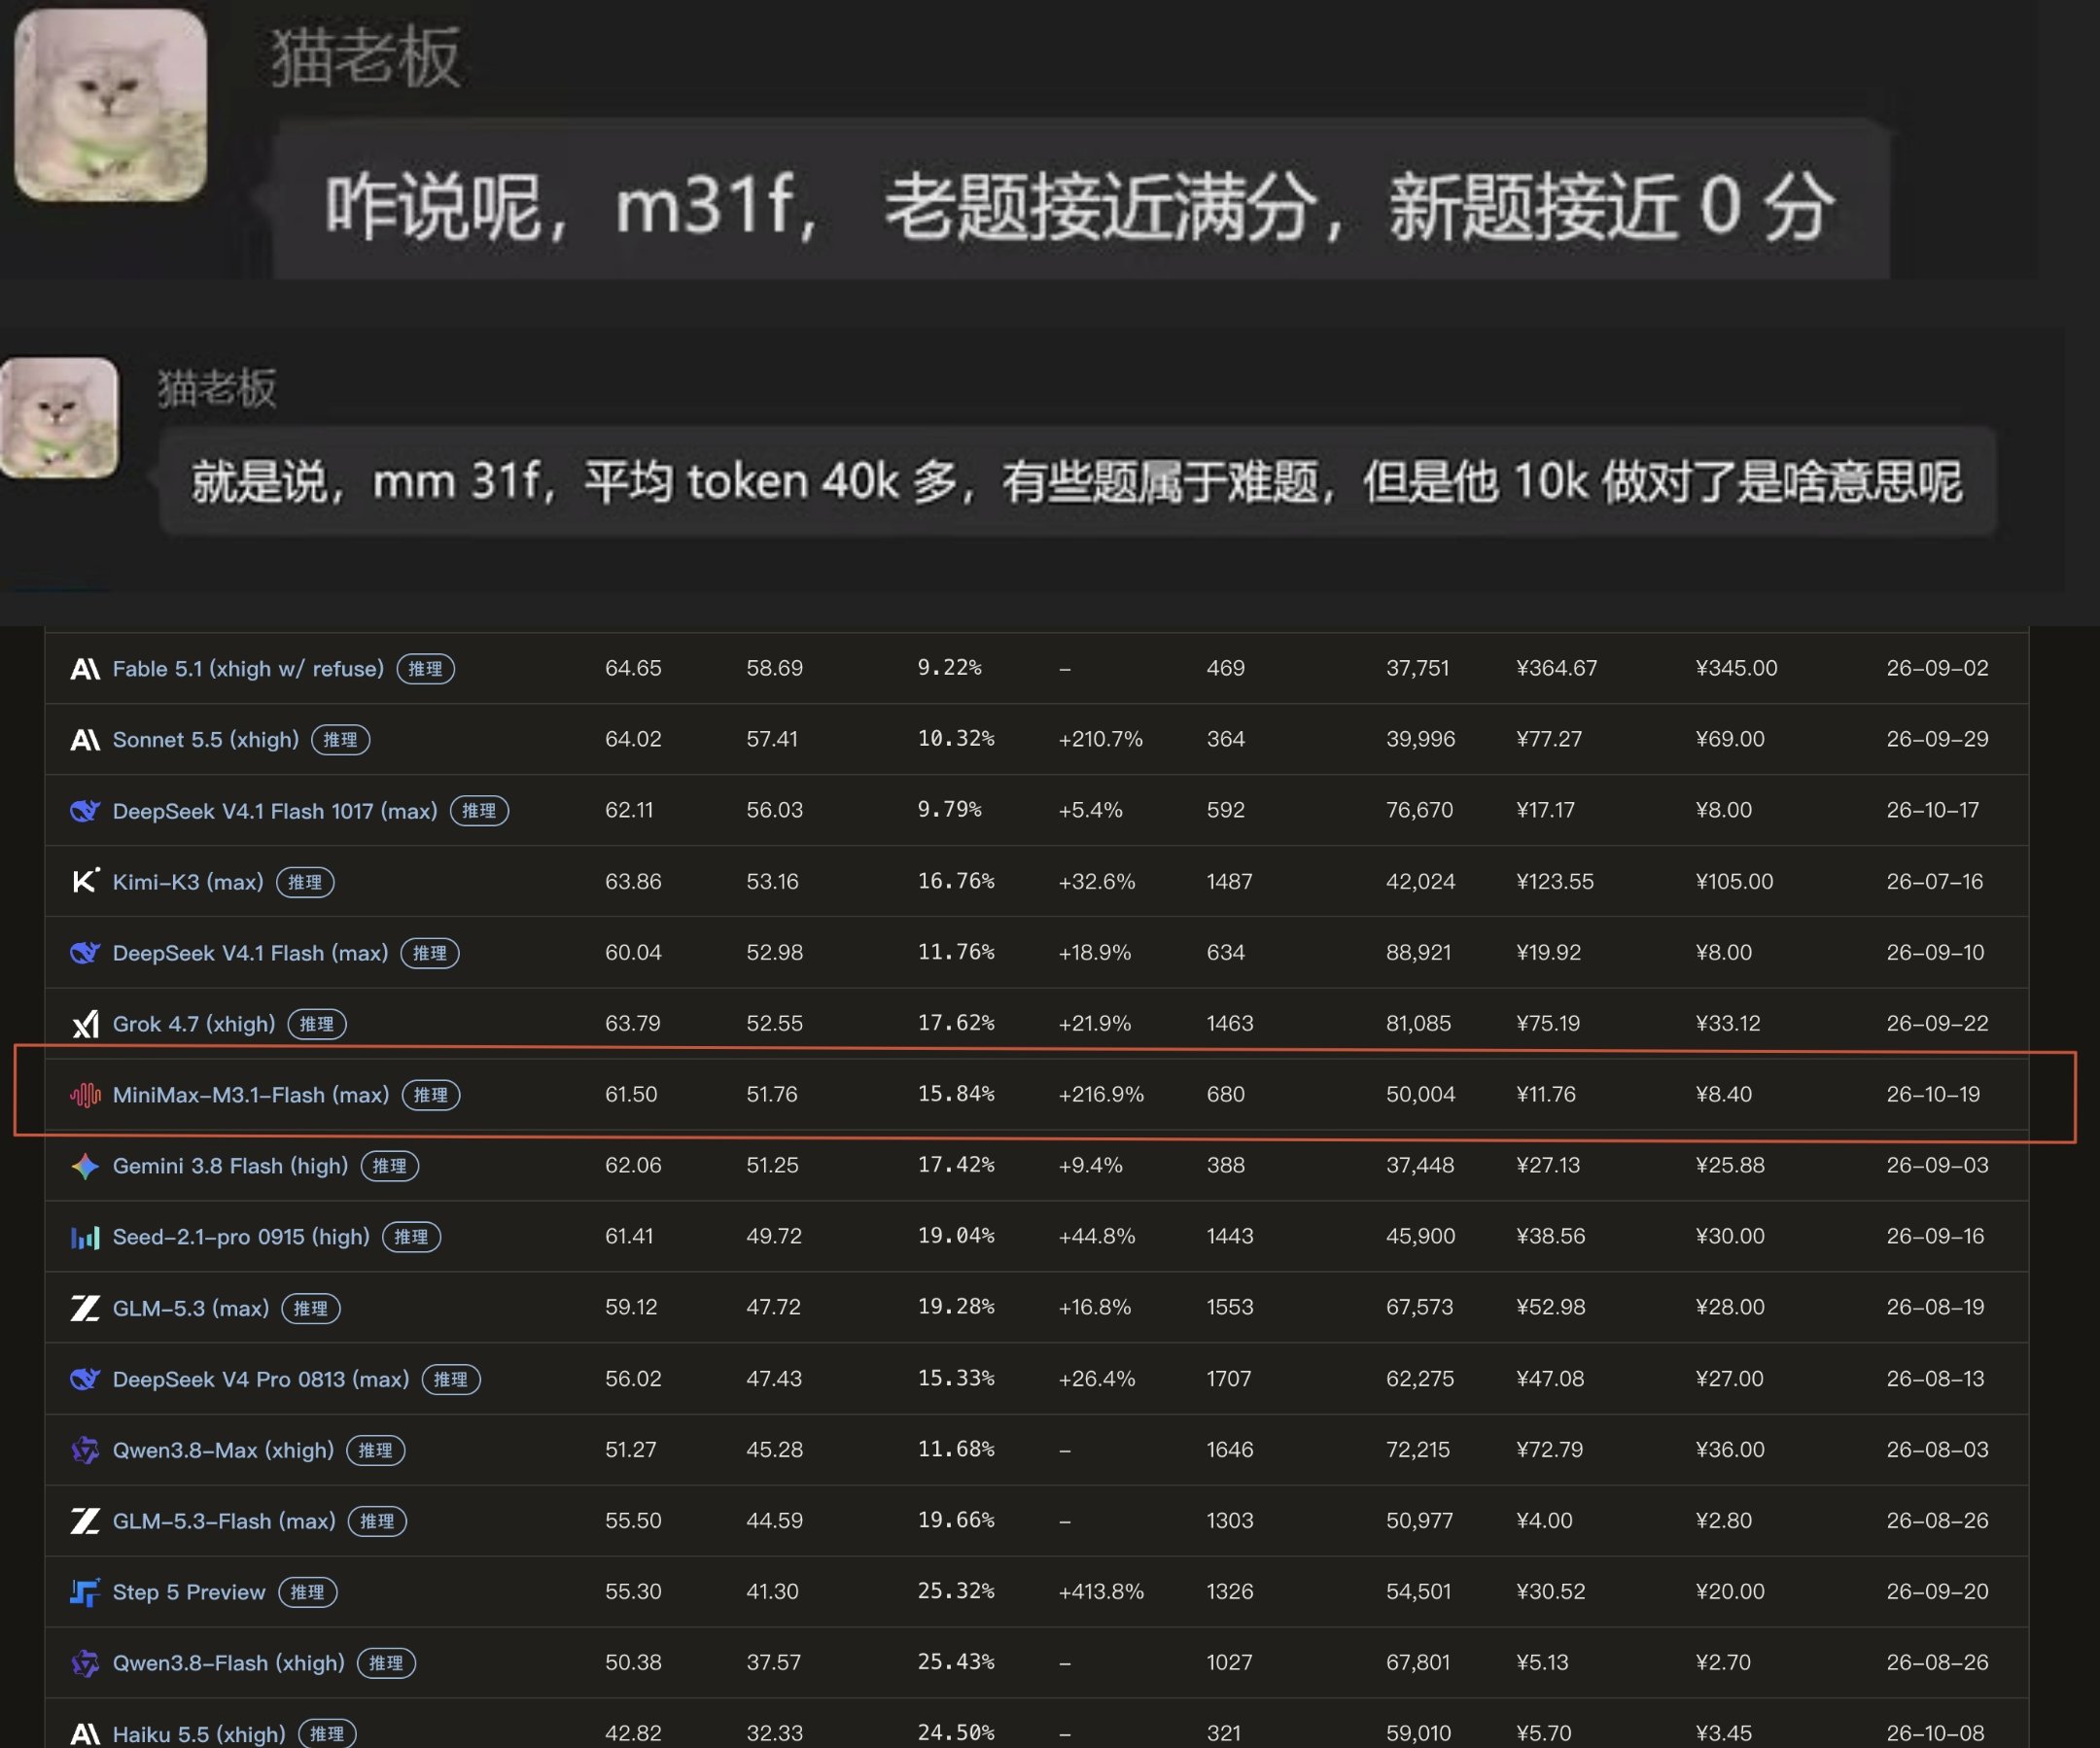
Task: Click the Kimi logo next to Kimi-K3
Action: click(x=85, y=882)
